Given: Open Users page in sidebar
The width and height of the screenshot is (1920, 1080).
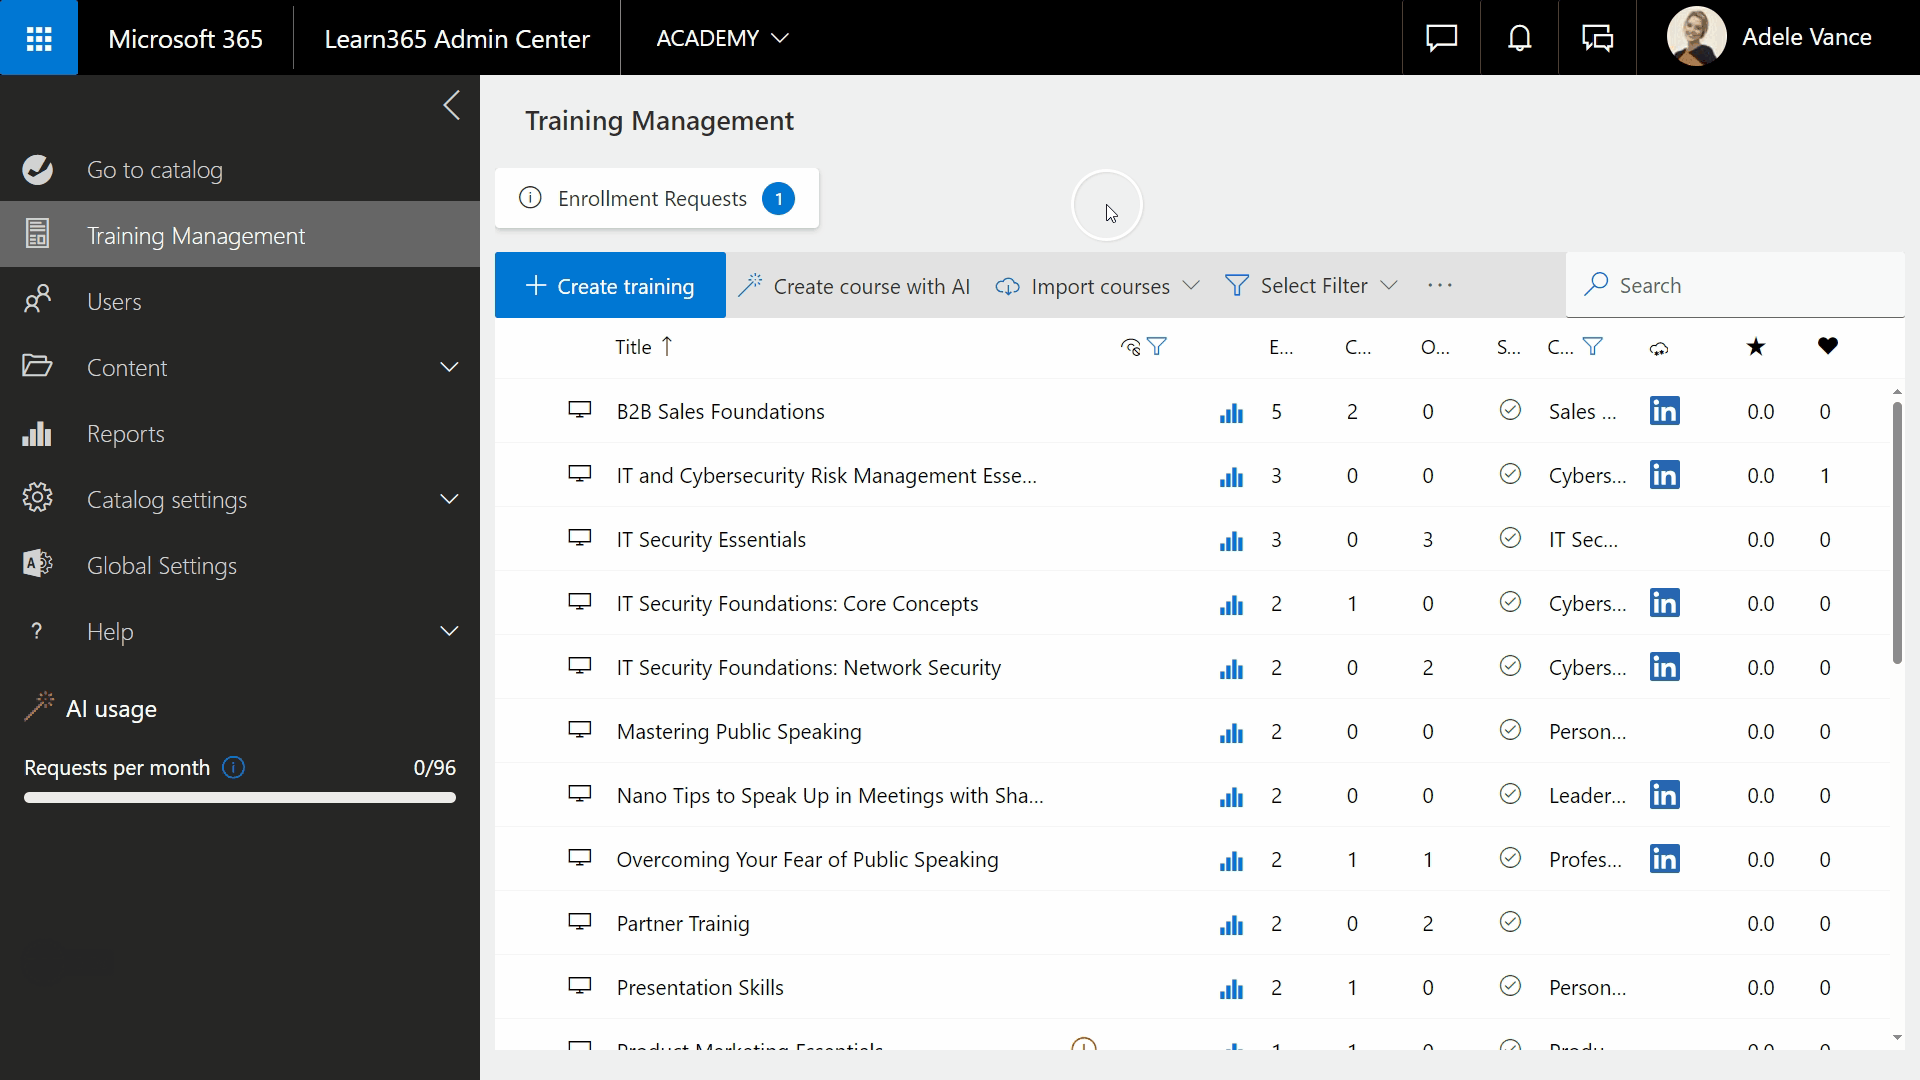Looking at the screenshot, I should click(240, 301).
